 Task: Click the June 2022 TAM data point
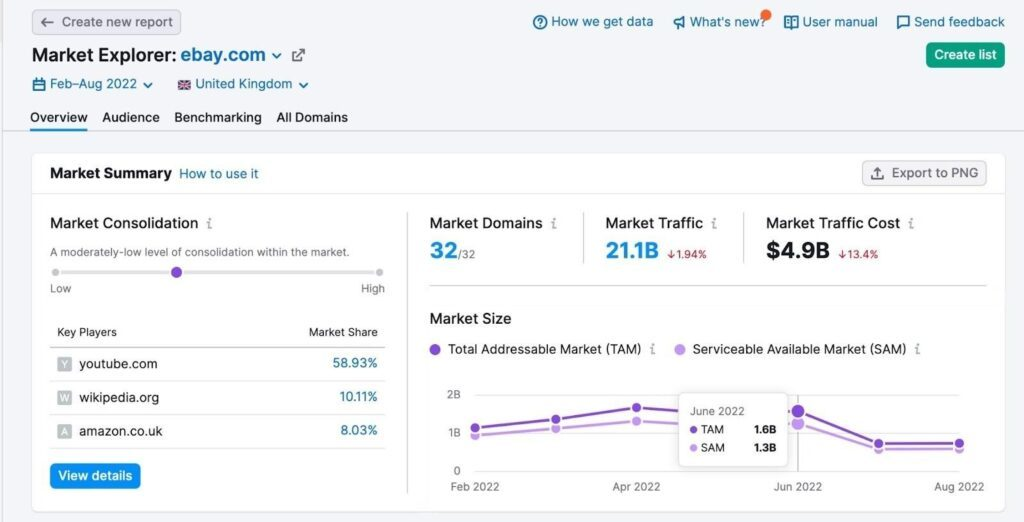coord(797,412)
